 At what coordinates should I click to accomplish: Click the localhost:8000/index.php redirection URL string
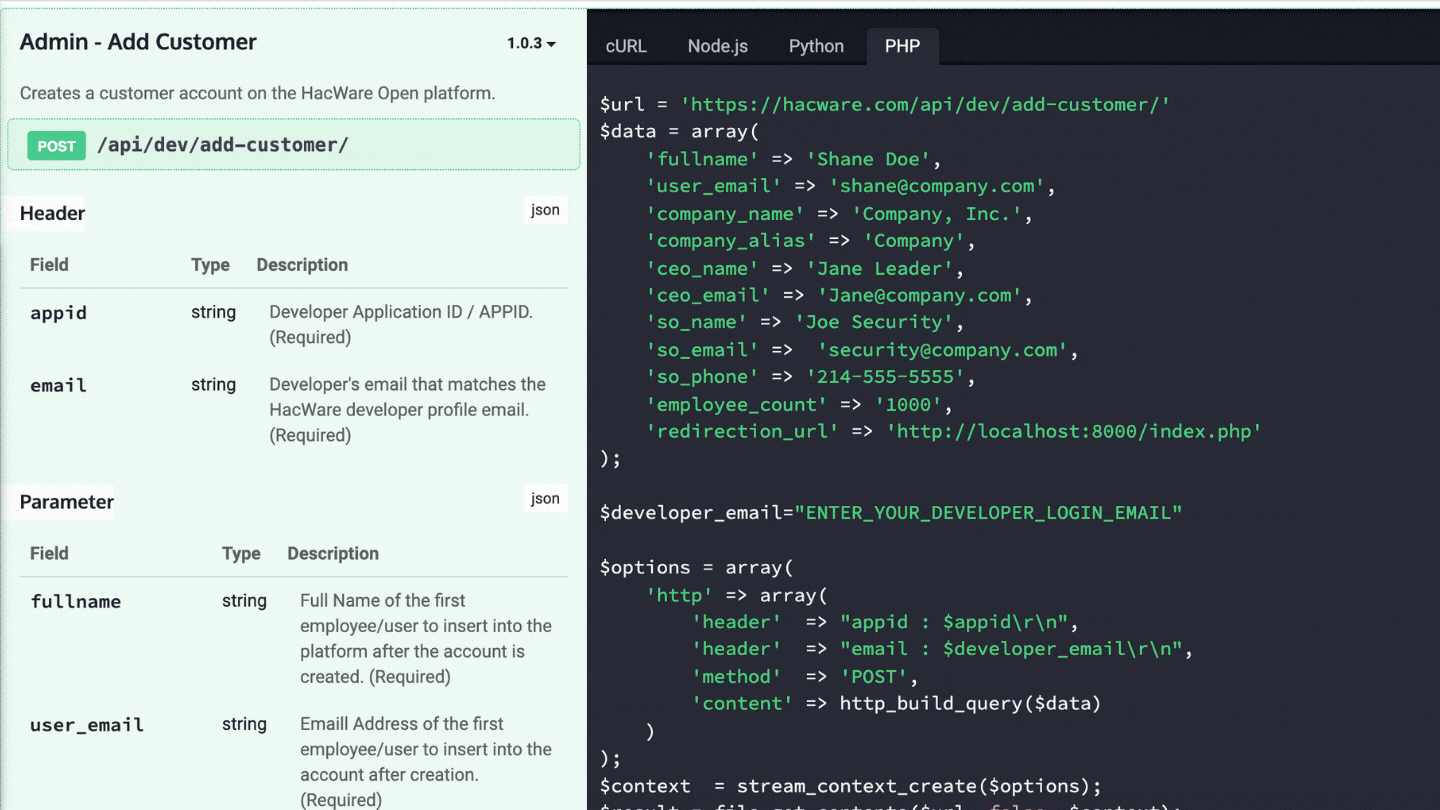point(1074,431)
